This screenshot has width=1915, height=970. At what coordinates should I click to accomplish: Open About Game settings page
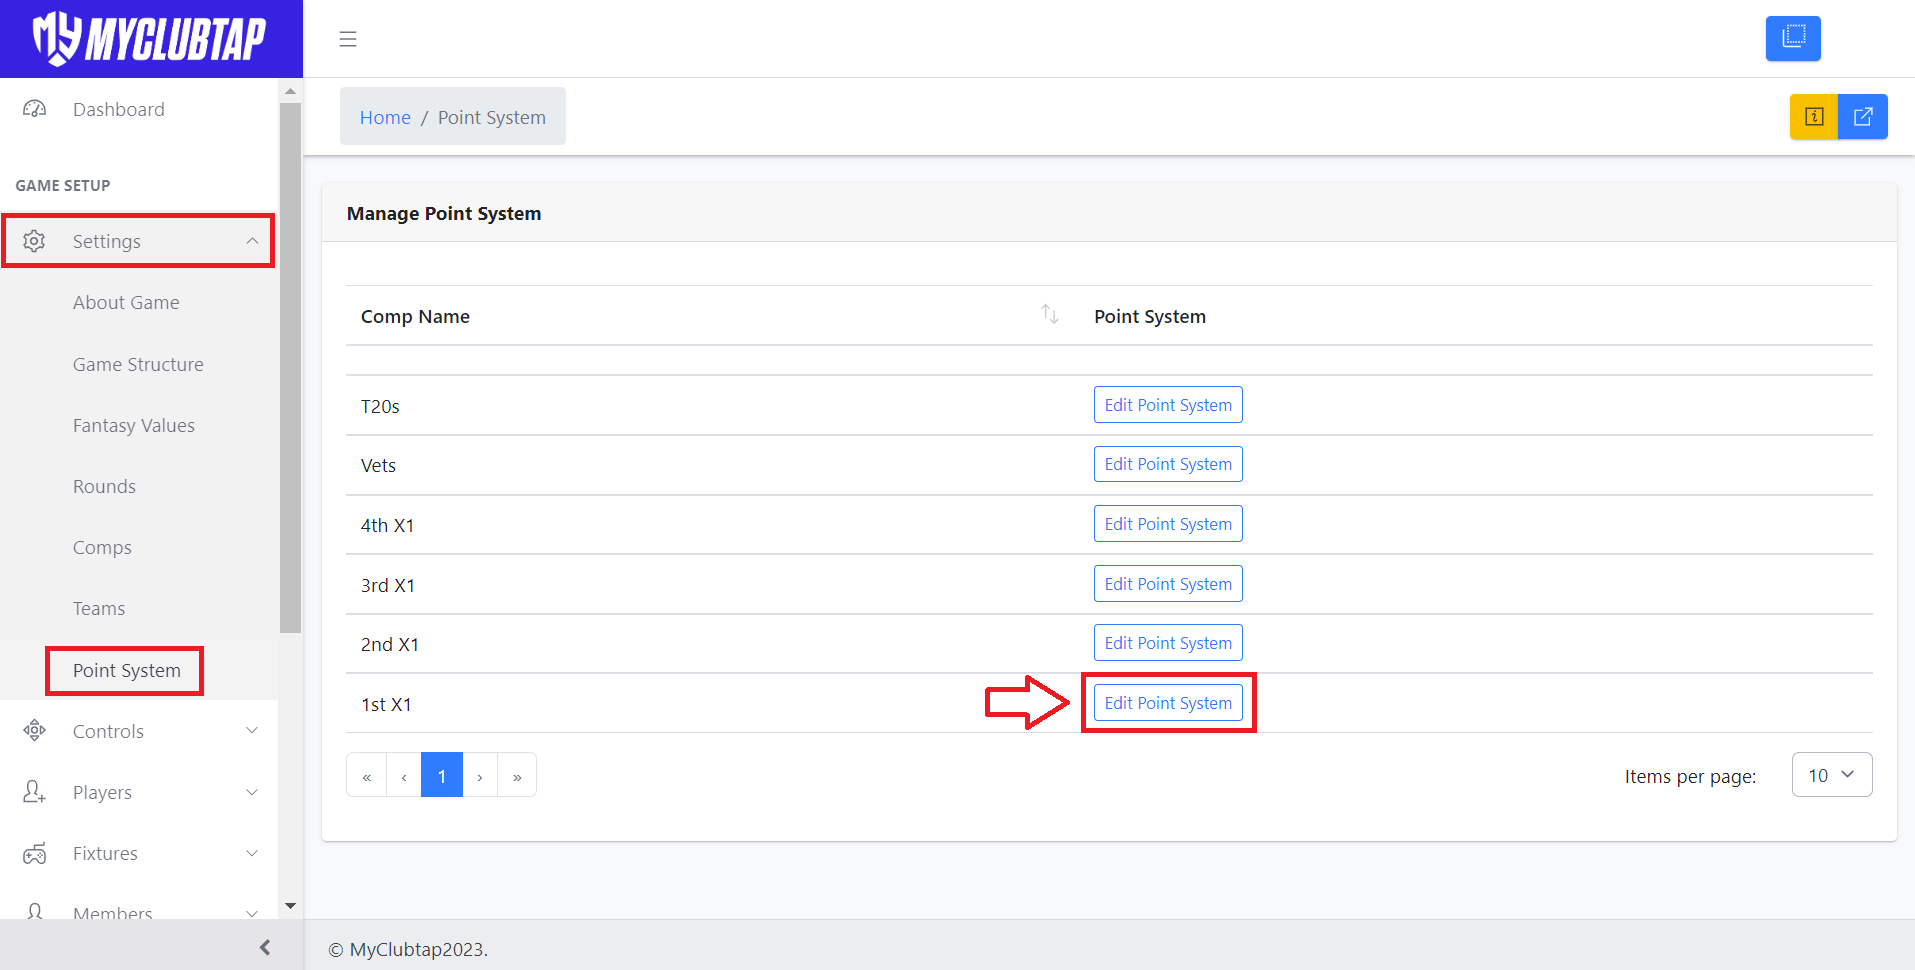(x=126, y=302)
